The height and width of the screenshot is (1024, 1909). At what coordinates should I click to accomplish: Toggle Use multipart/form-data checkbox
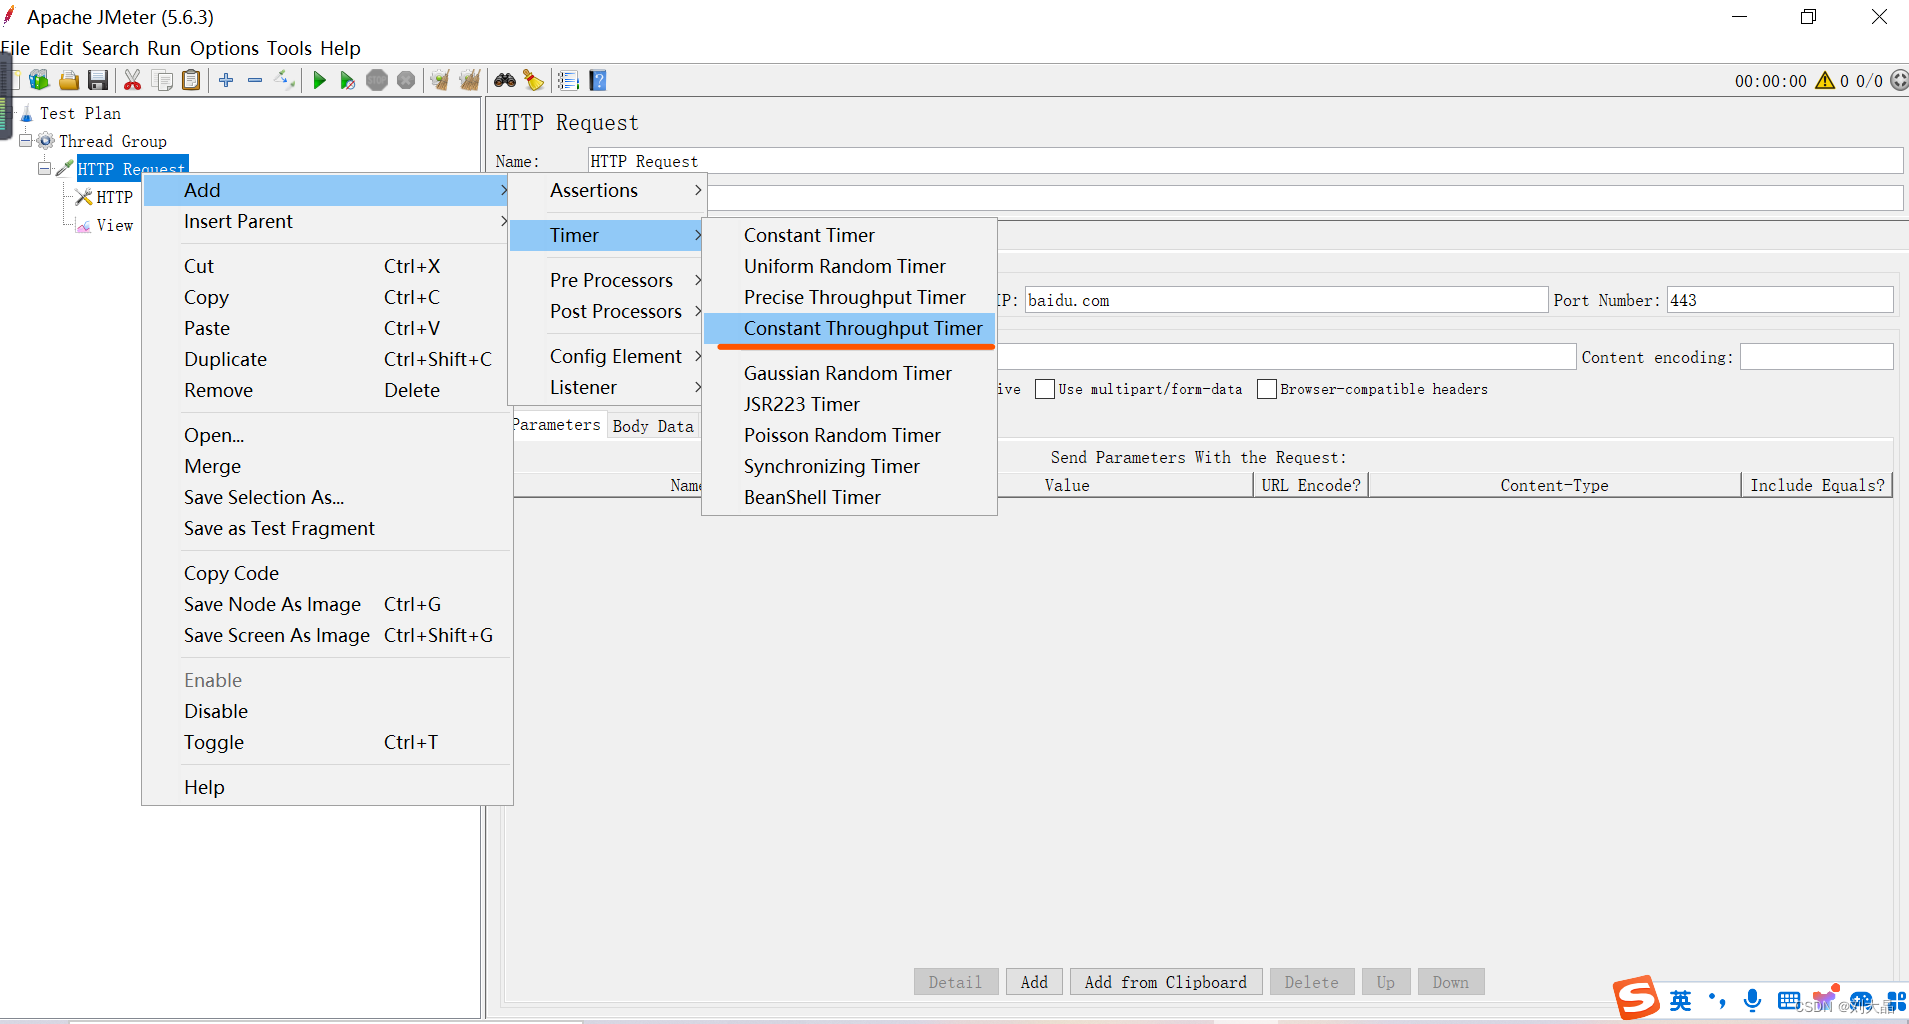point(1045,389)
